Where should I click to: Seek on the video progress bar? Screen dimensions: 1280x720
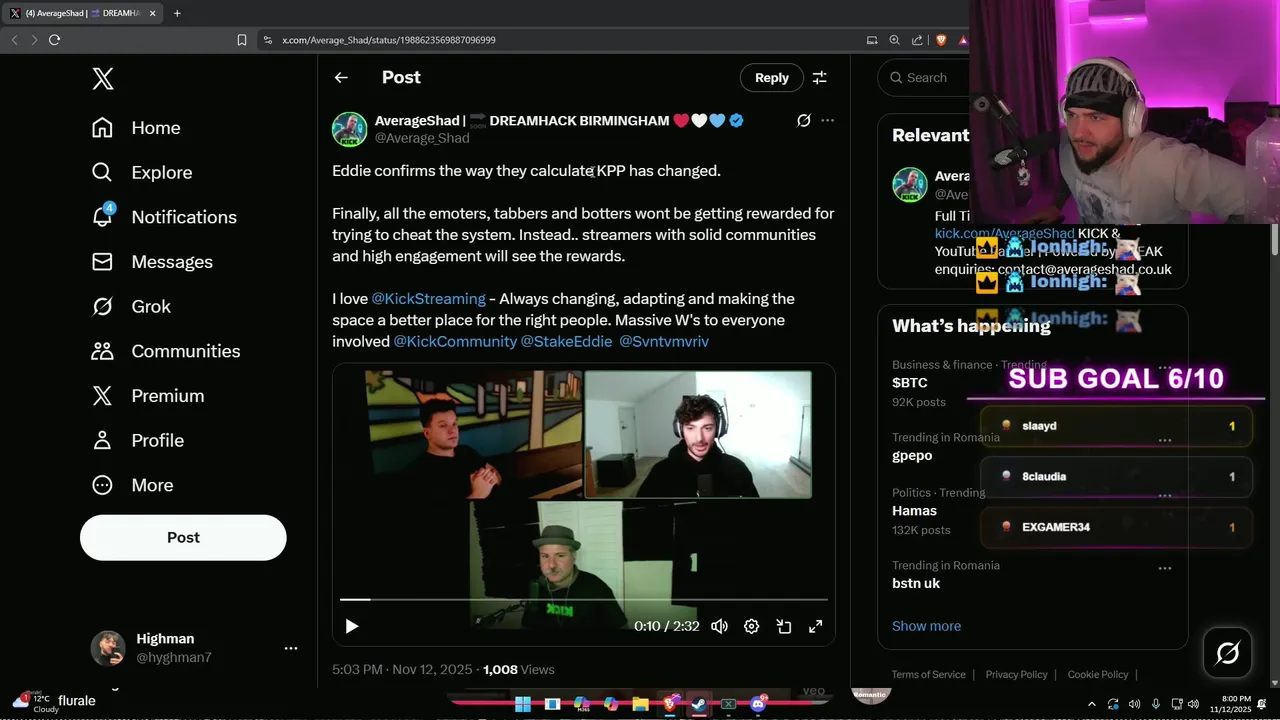click(x=584, y=599)
